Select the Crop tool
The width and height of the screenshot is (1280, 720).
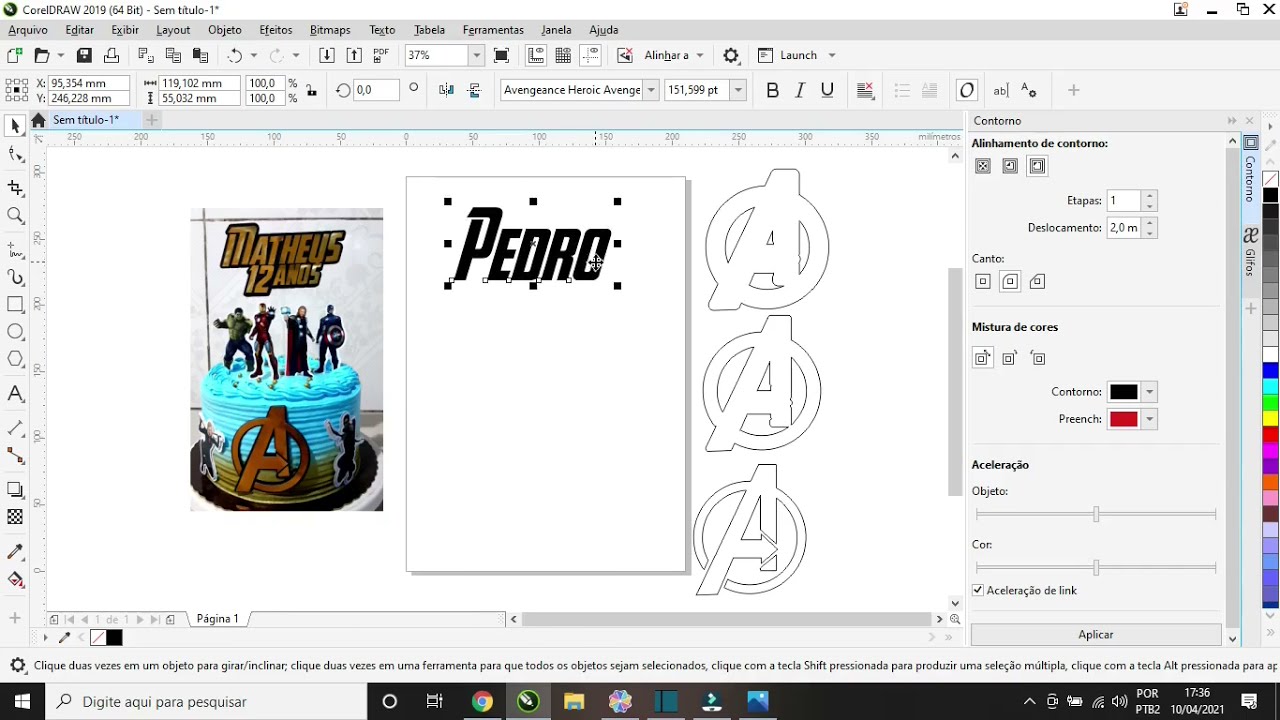(15, 188)
